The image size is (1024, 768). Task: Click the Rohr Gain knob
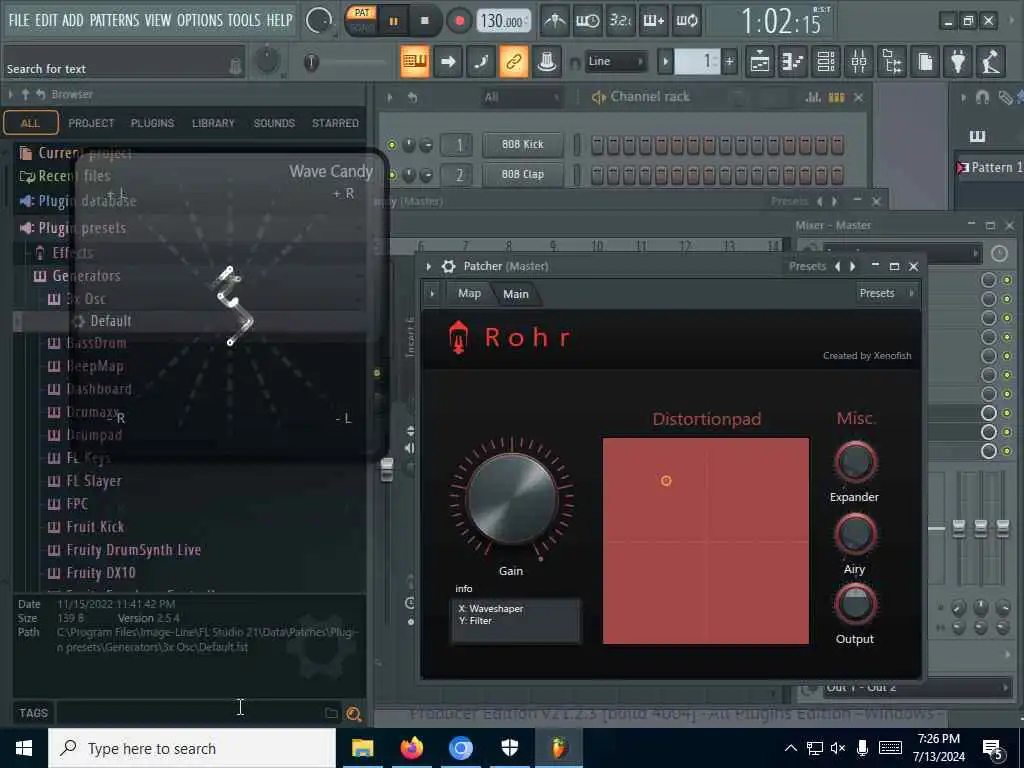click(511, 498)
